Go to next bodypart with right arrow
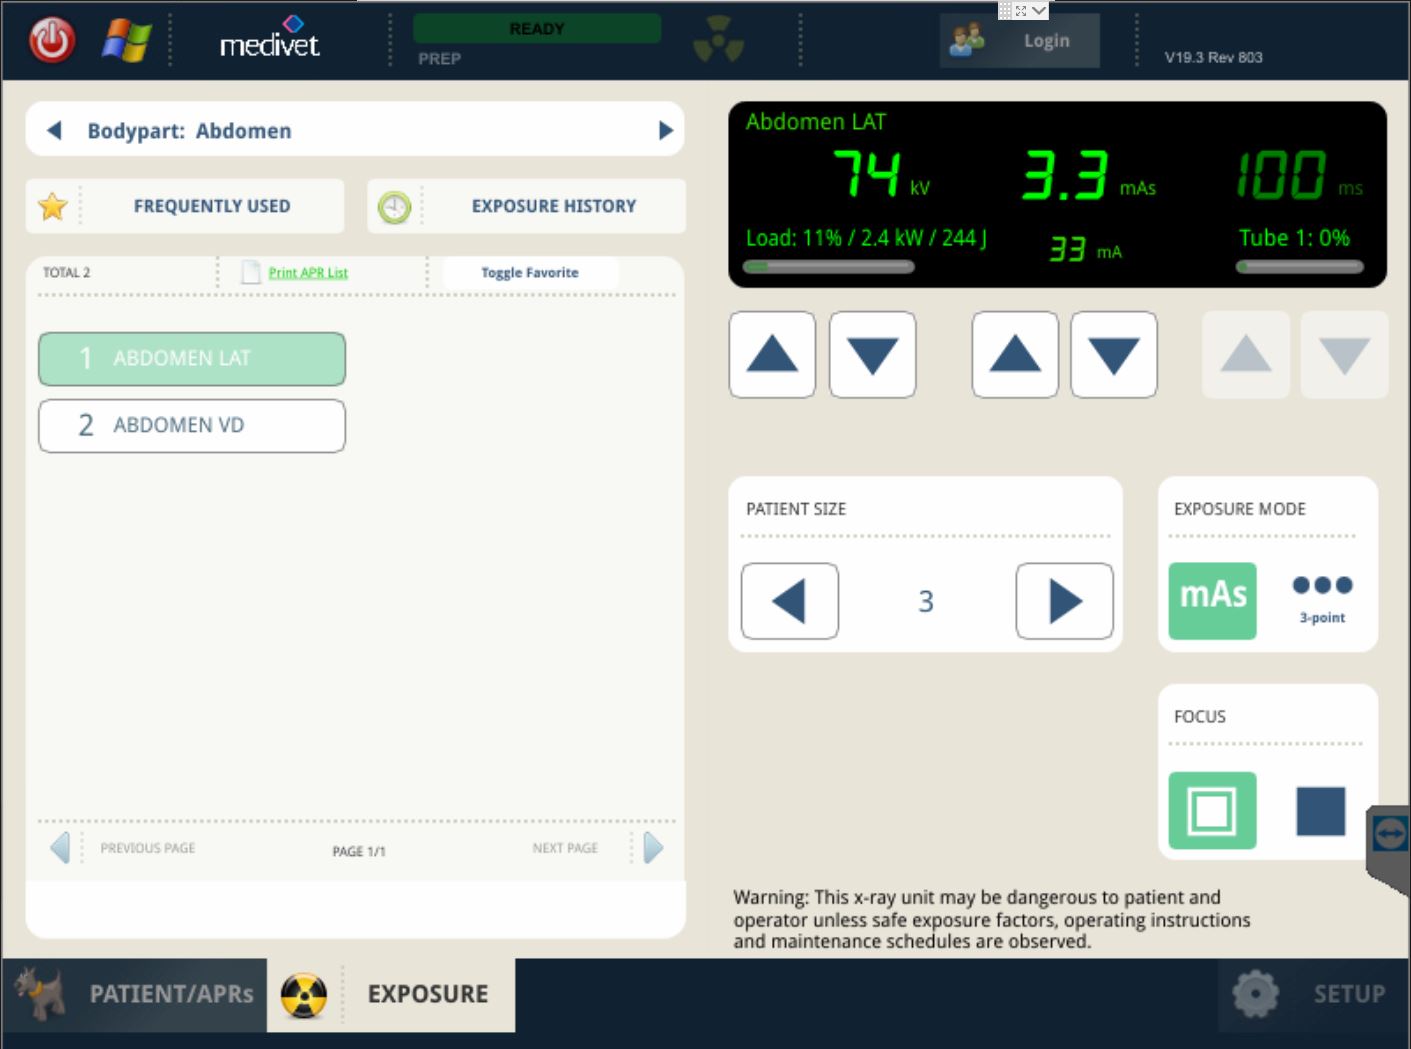The image size is (1411, 1049). pyautogui.click(x=665, y=131)
